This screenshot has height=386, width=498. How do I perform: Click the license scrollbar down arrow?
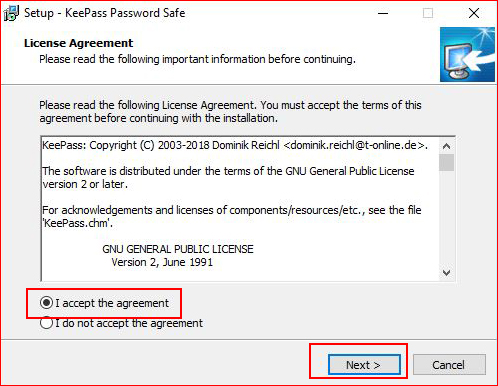[x=446, y=273]
